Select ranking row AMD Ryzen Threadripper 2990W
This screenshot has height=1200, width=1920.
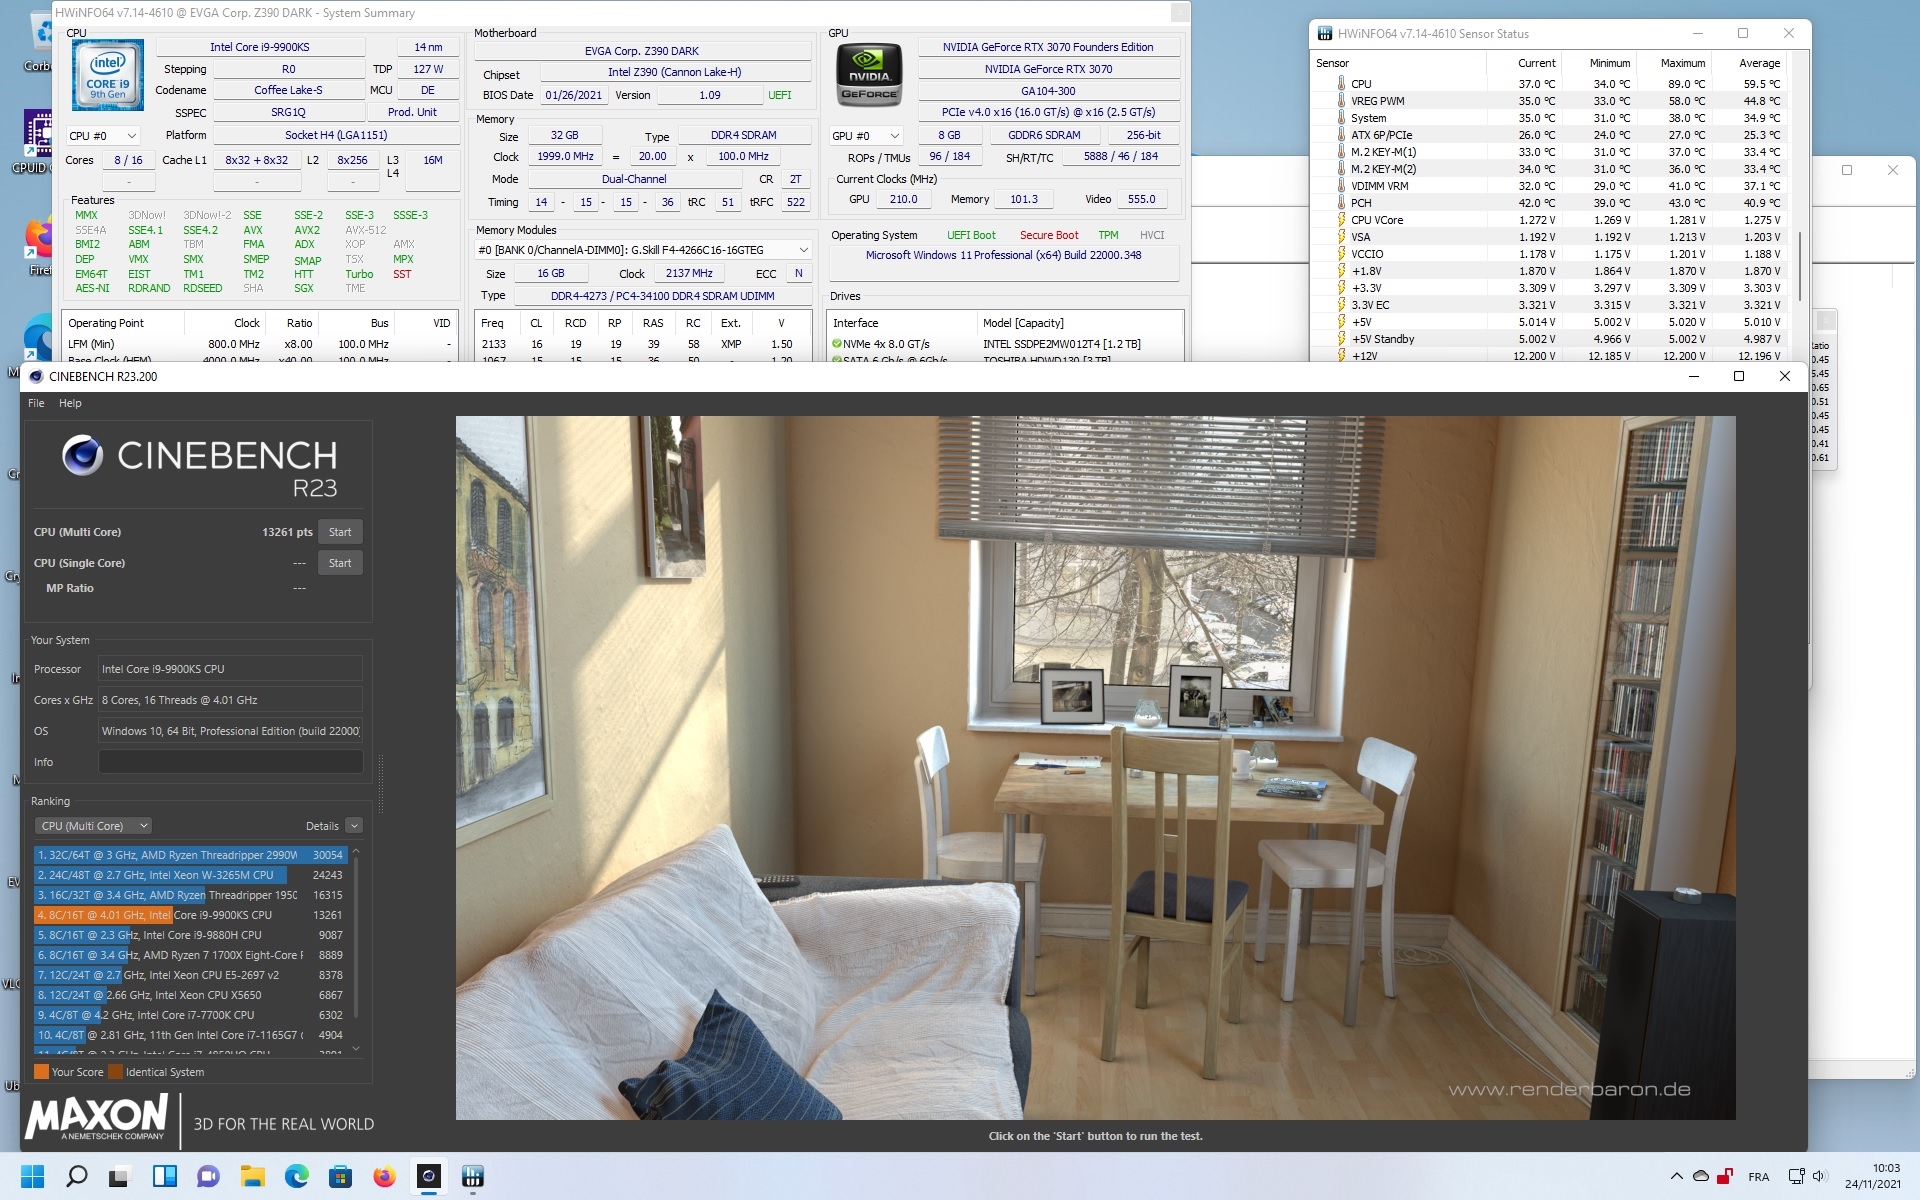[190, 855]
